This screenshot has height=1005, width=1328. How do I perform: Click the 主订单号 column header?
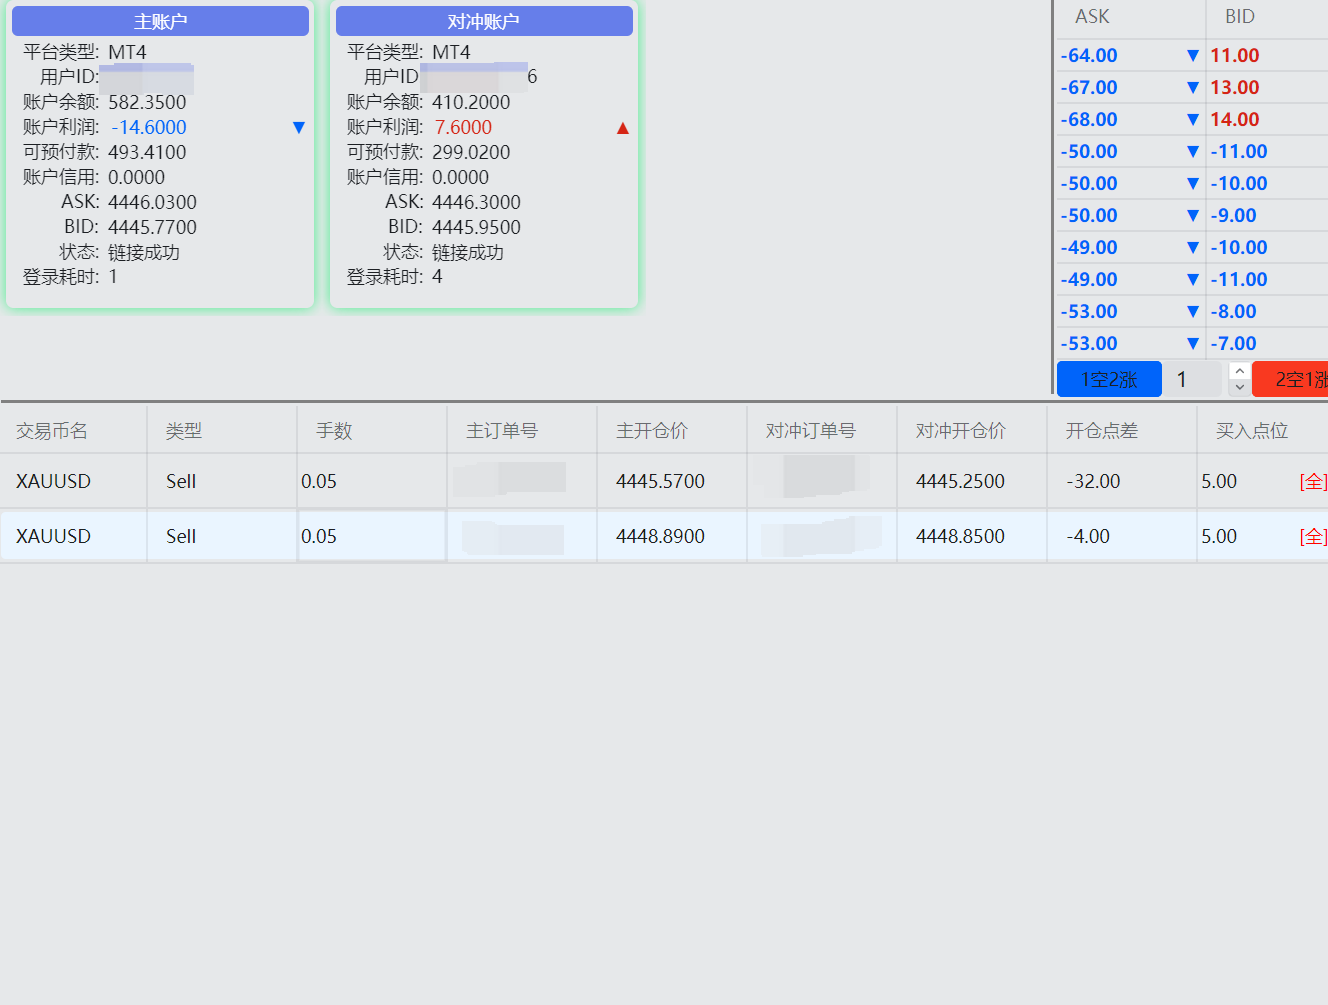pos(502,431)
